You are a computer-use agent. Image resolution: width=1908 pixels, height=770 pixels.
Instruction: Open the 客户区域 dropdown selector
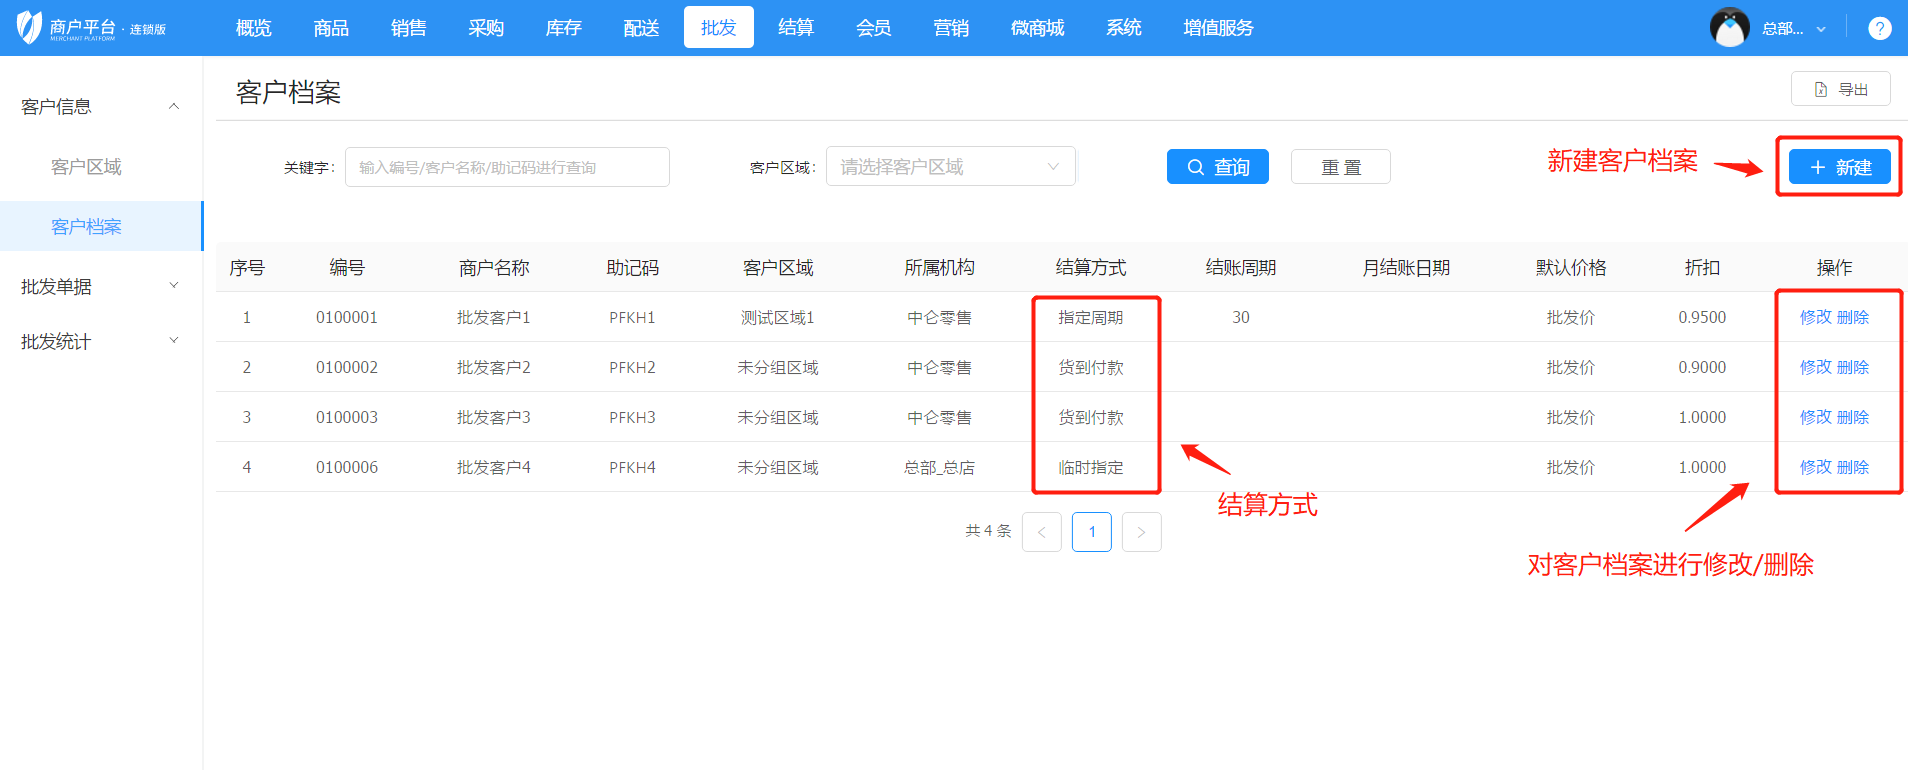(x=950, y=167)
